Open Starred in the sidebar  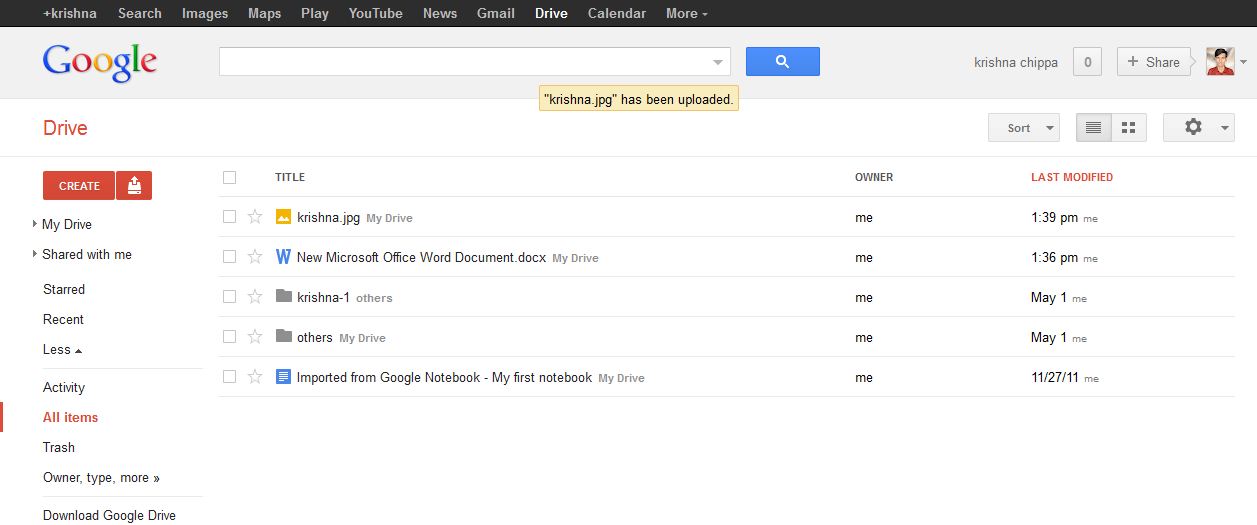click(x=64, y=289)
